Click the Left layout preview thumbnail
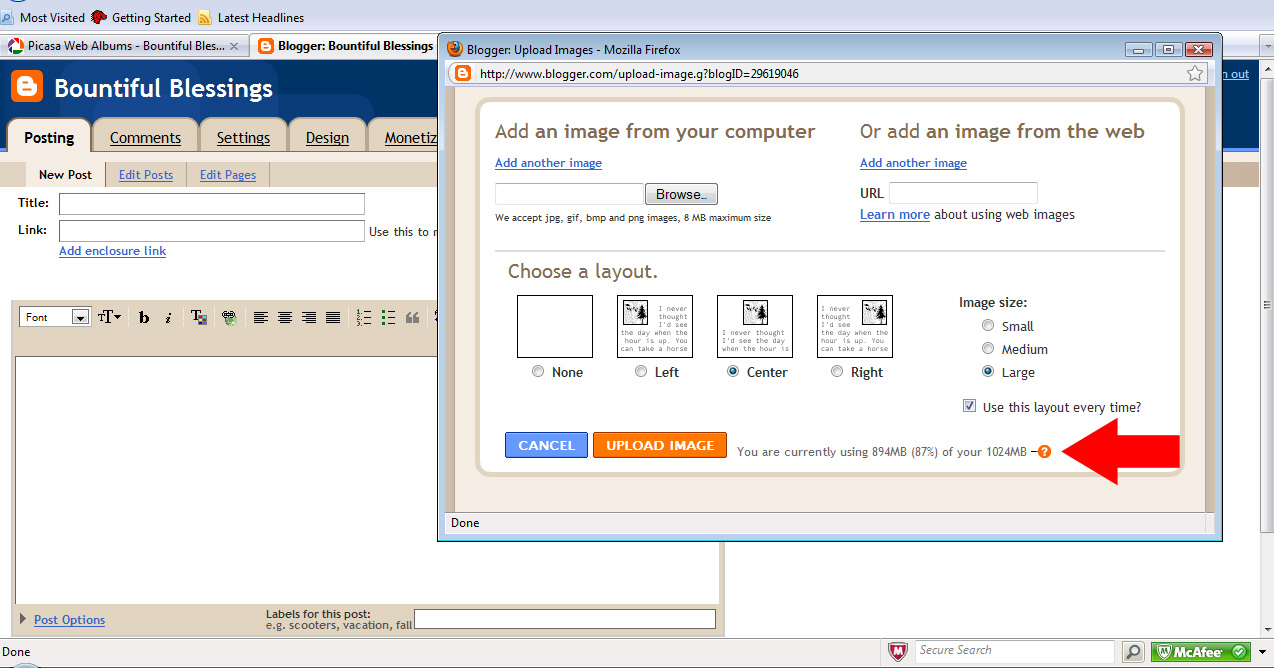This screenshot has width=1274, height=668. tap(655, 326)
